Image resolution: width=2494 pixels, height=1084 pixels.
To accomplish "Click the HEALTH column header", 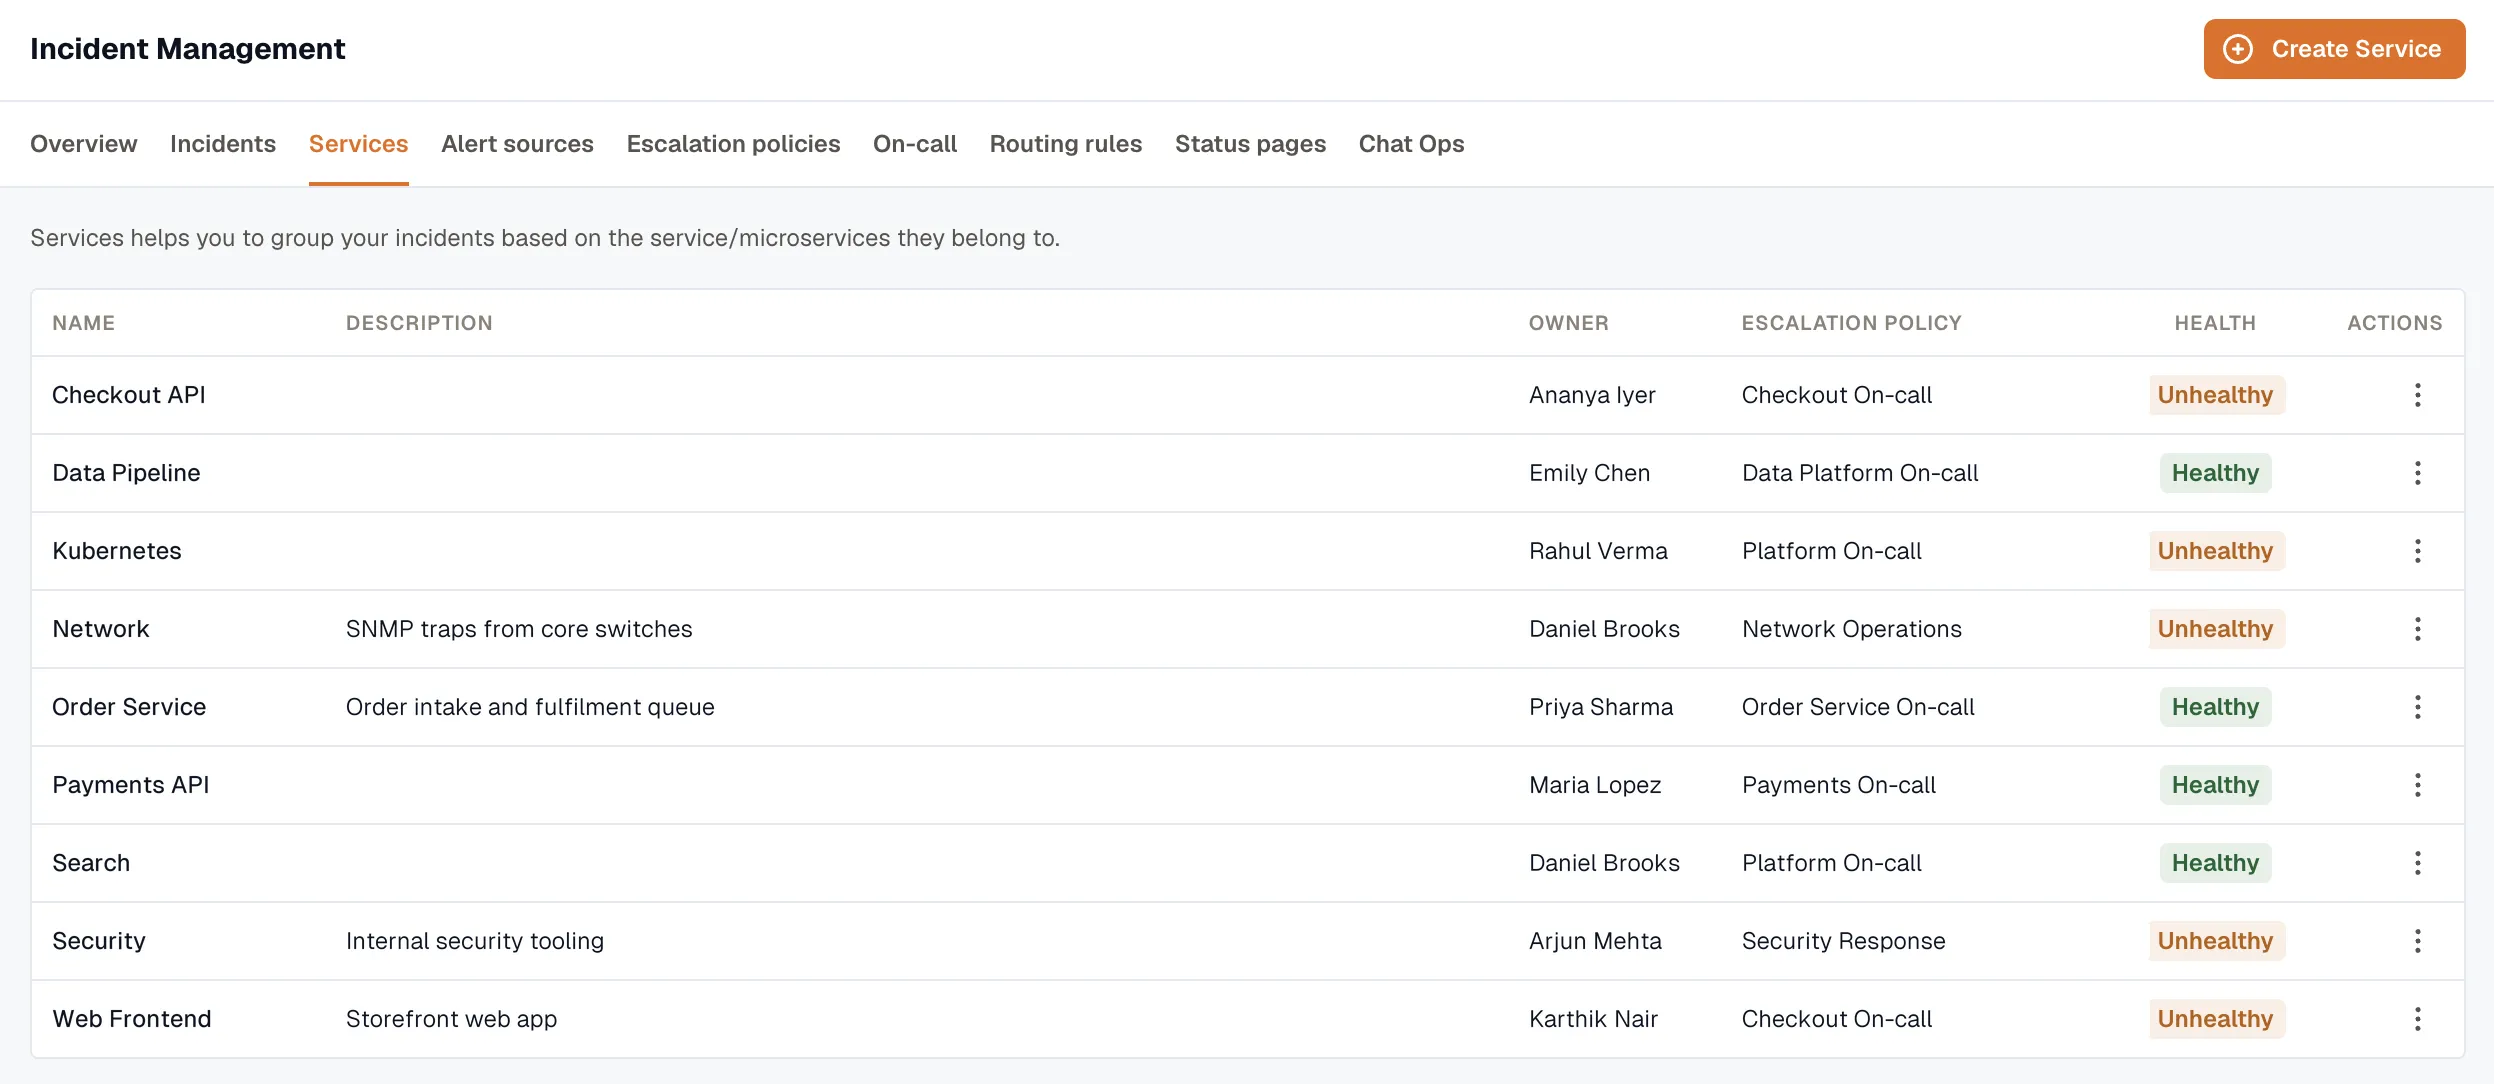I will pos(2215,323).
